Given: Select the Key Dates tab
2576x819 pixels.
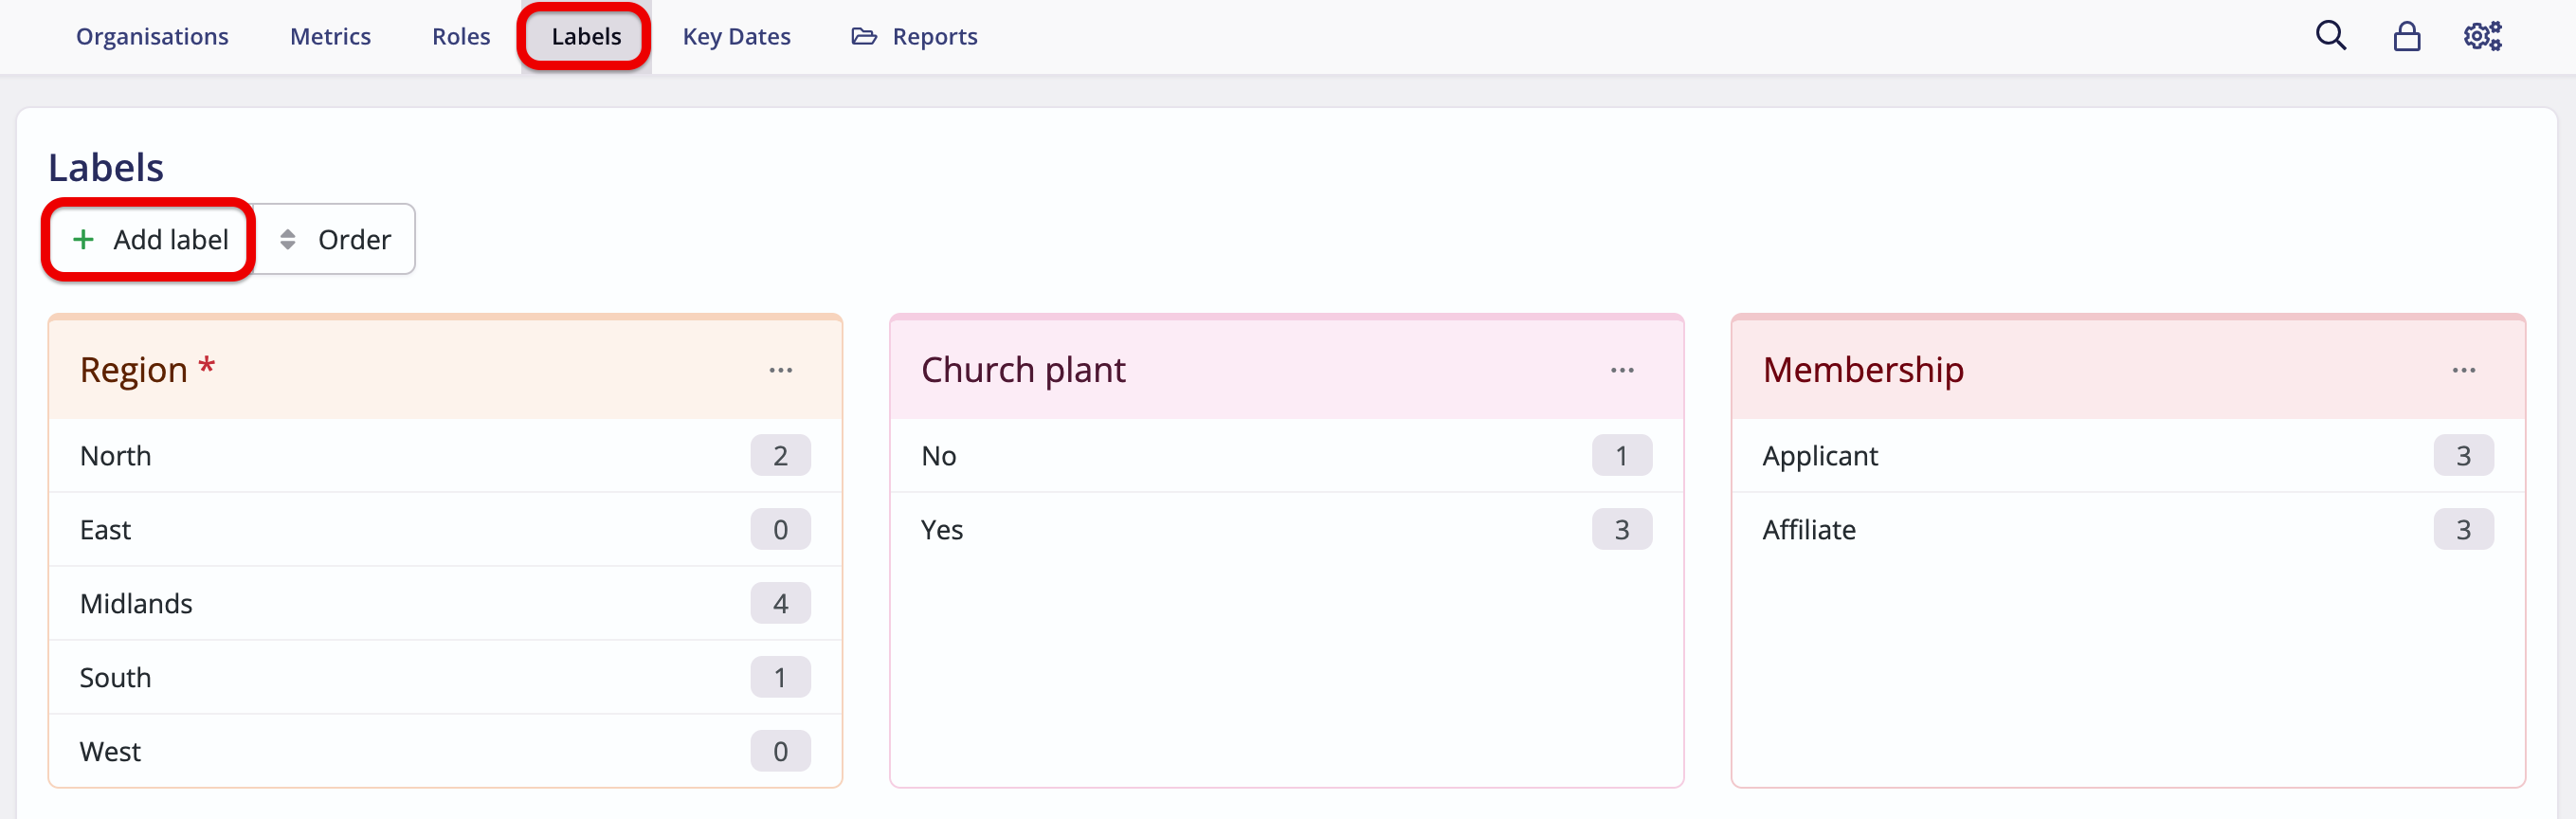Looking at the screenshot, I should (737, 36).
